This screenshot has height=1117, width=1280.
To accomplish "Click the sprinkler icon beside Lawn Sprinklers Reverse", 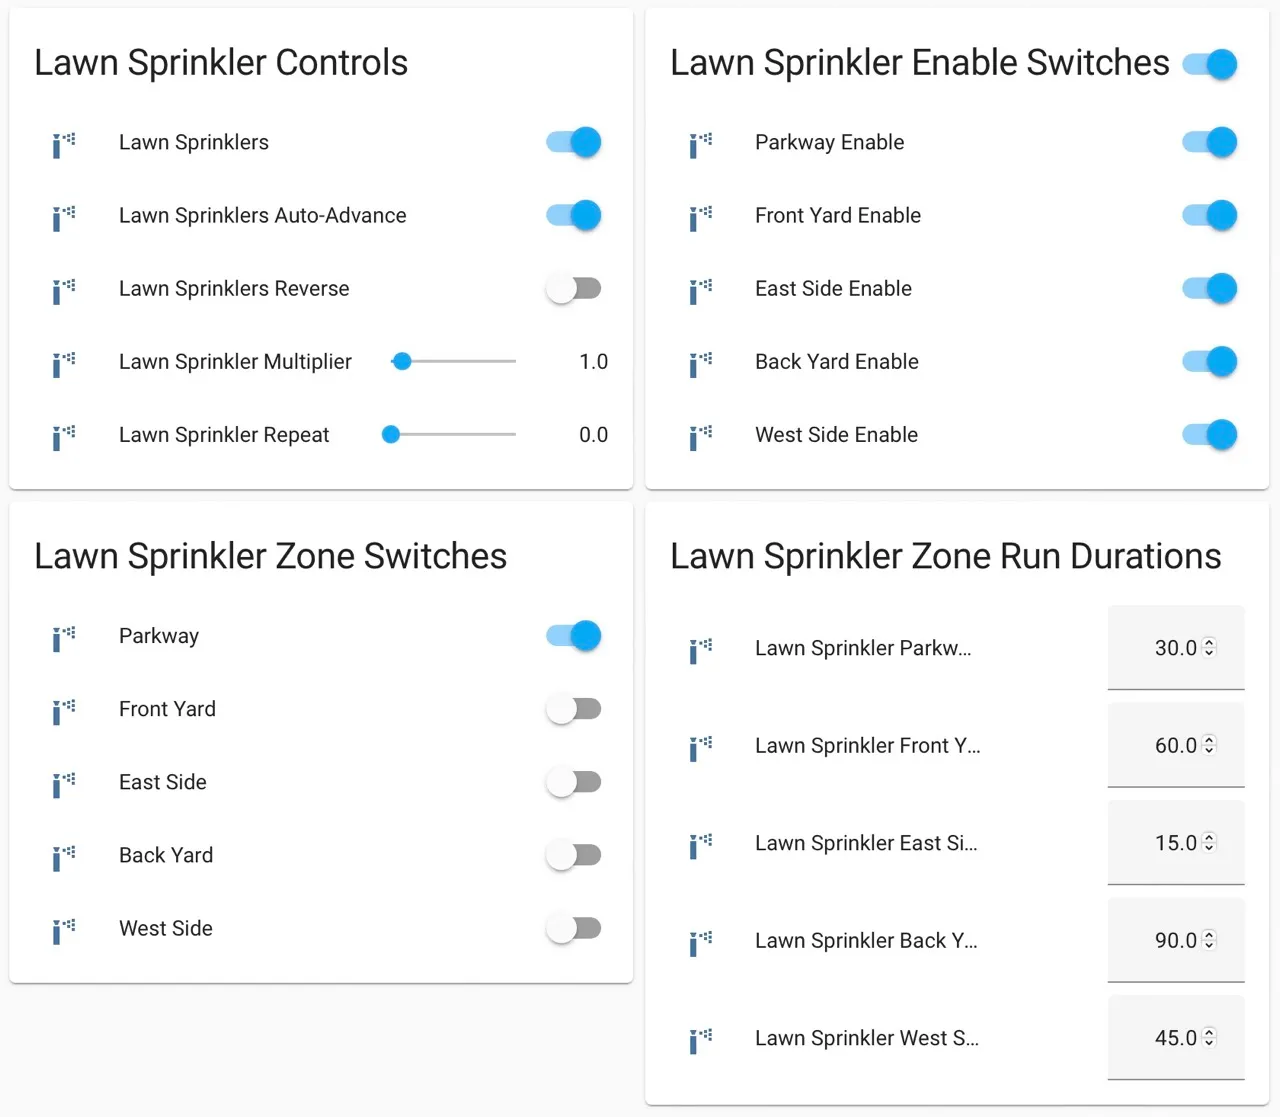I will coord(63,290).
